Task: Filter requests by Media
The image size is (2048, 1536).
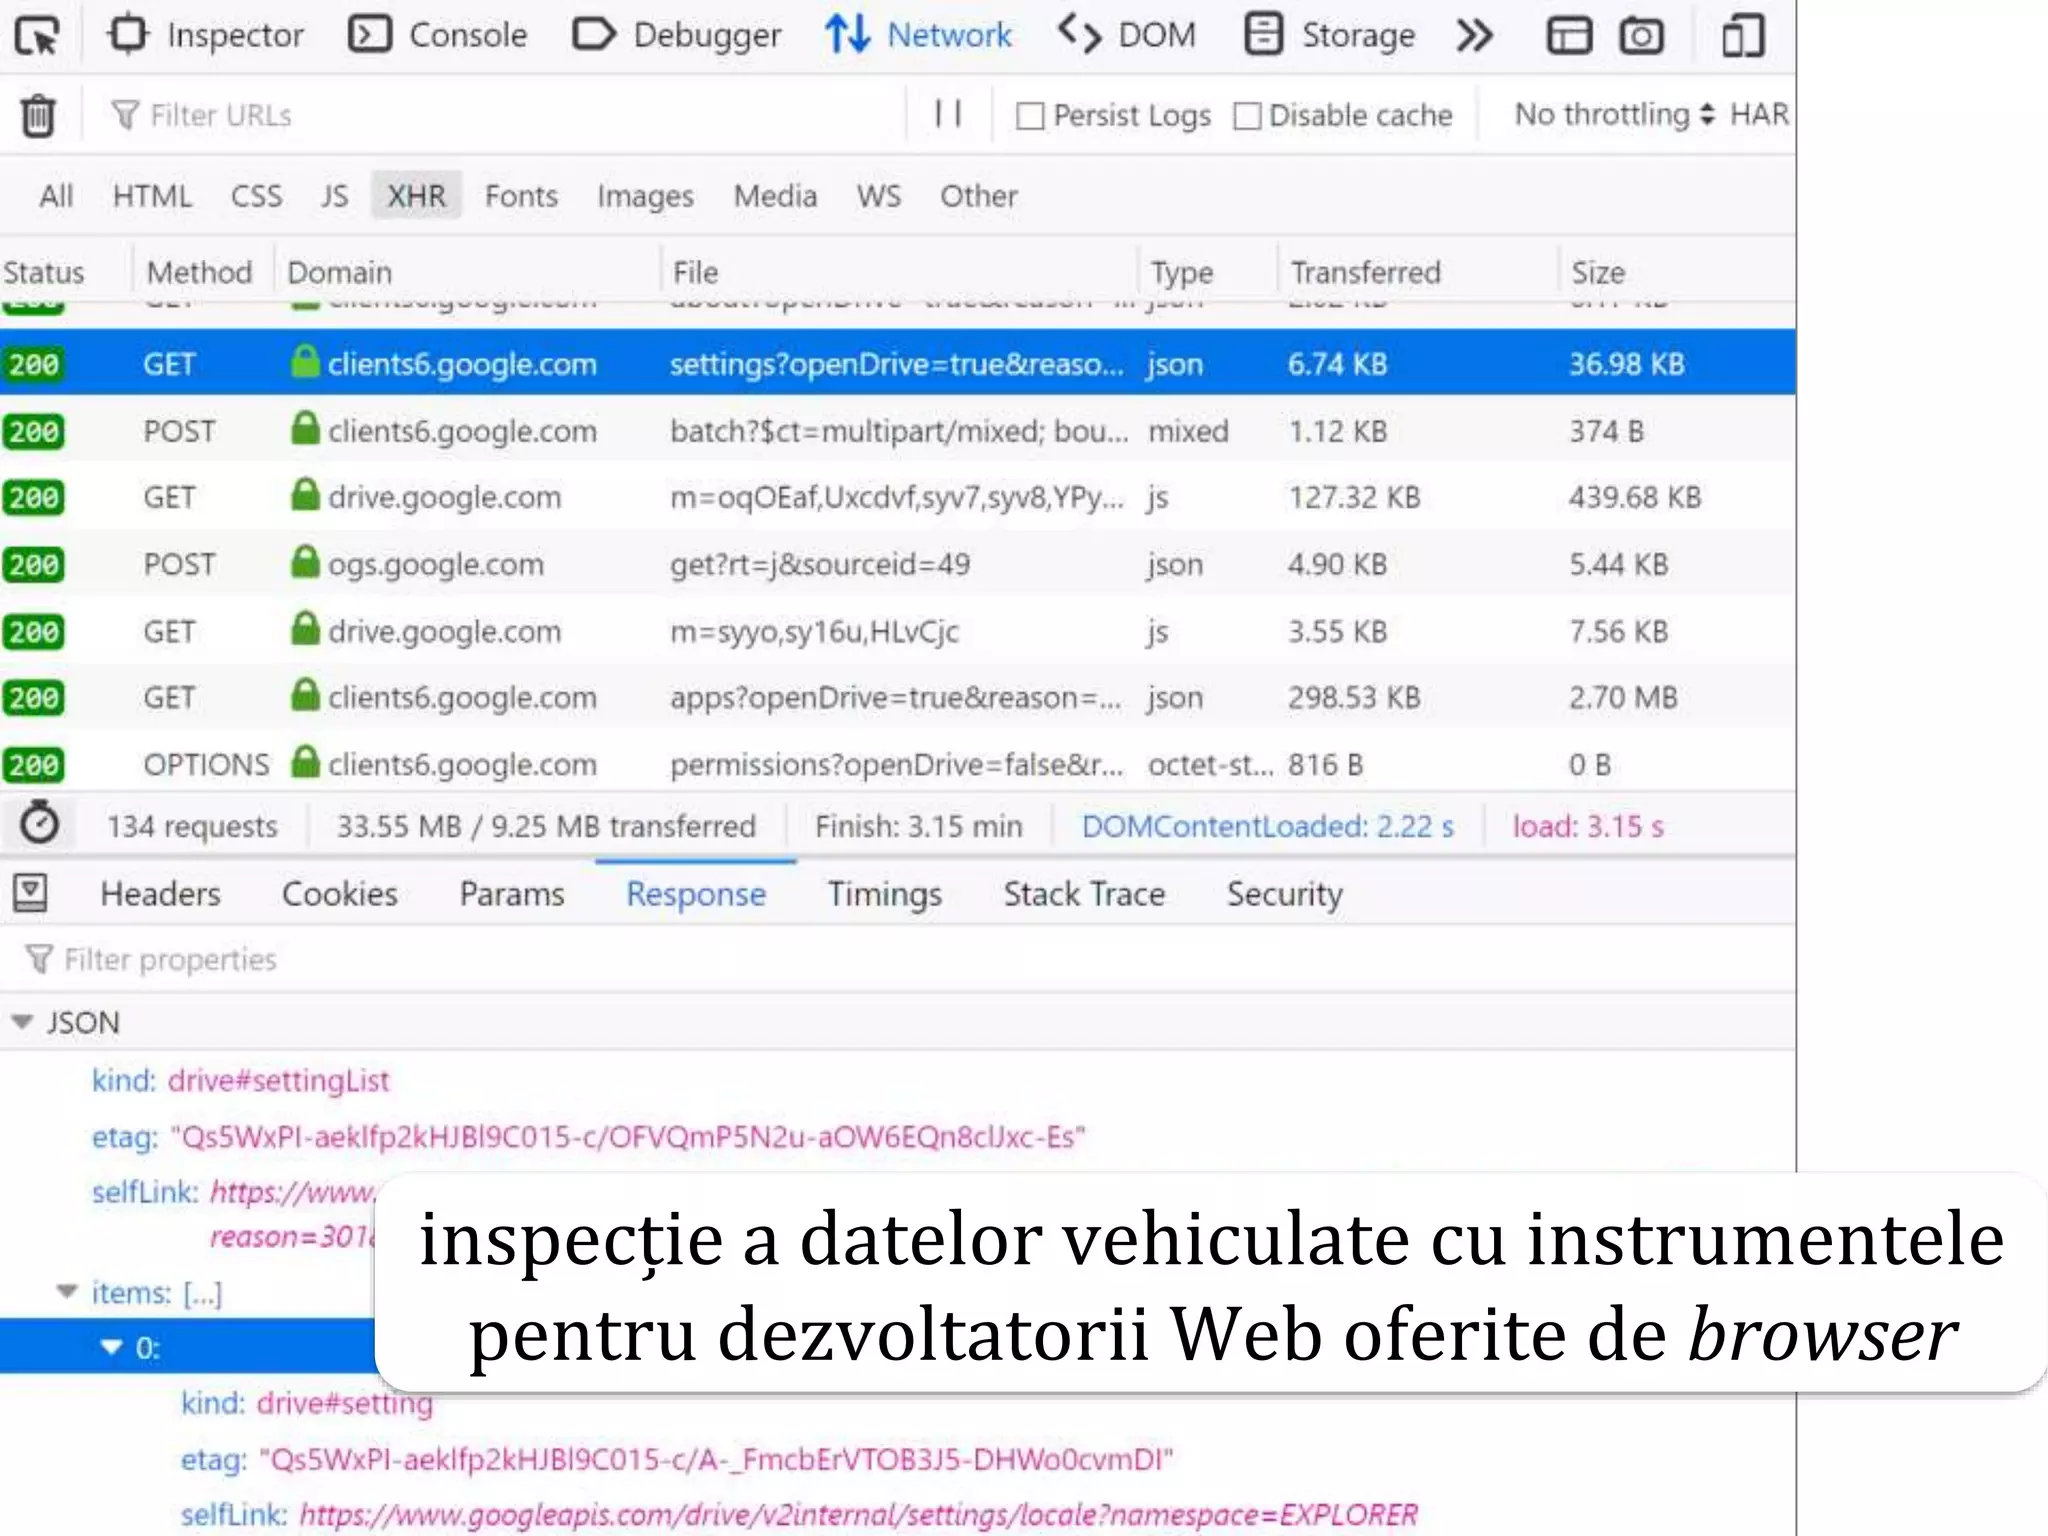Action: (775, 196)
